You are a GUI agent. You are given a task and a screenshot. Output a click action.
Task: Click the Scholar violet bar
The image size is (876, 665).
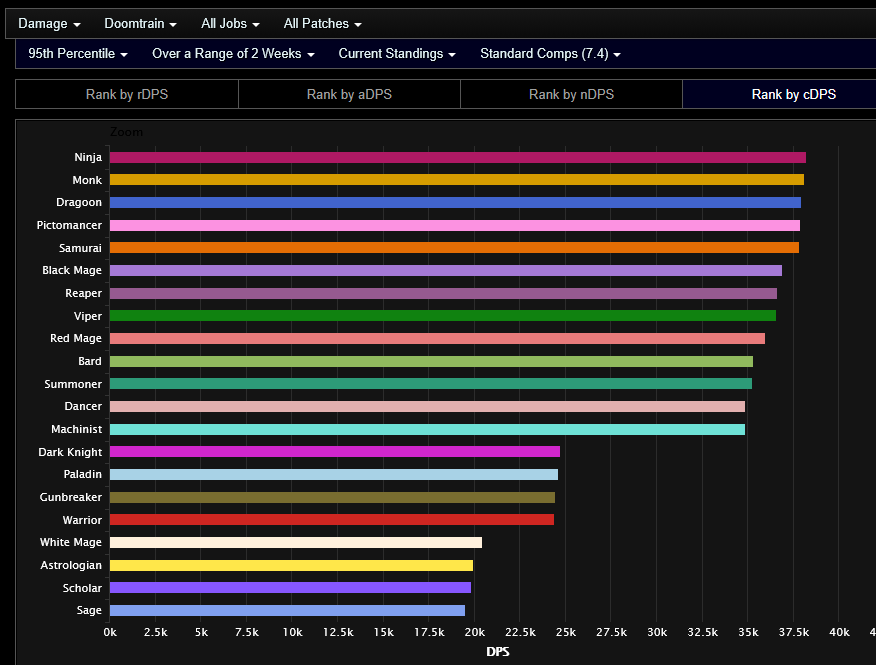point(290,587)
